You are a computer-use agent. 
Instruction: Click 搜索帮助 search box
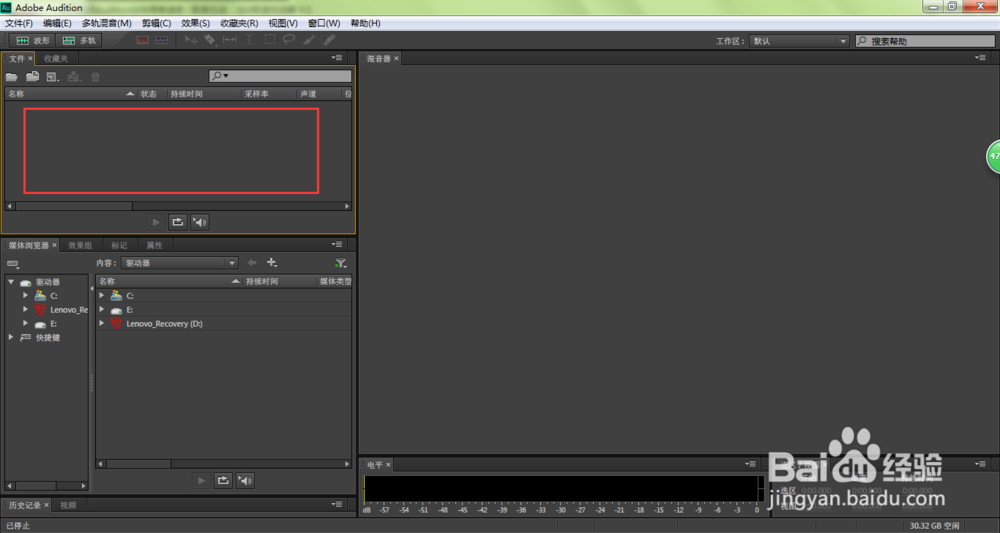point(925,41)
